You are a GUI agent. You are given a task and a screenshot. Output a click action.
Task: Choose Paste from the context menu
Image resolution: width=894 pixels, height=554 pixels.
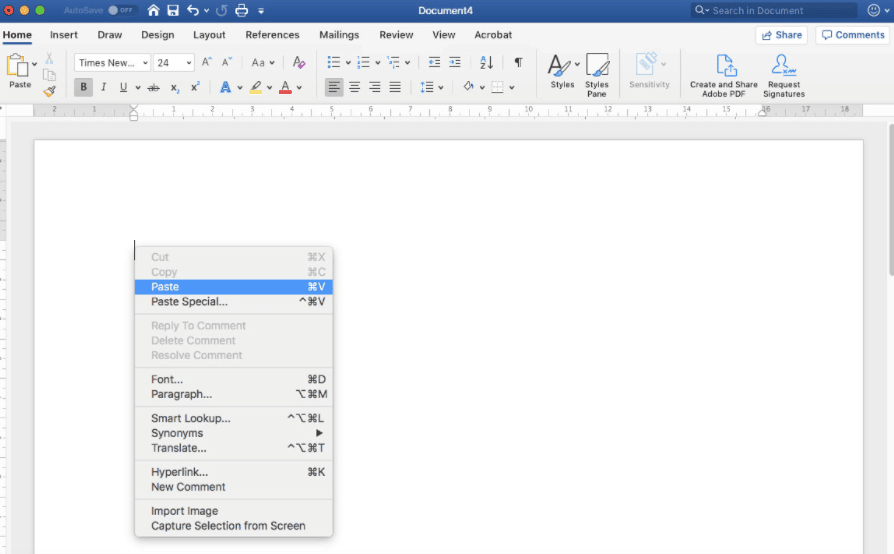tap(234, 287)
